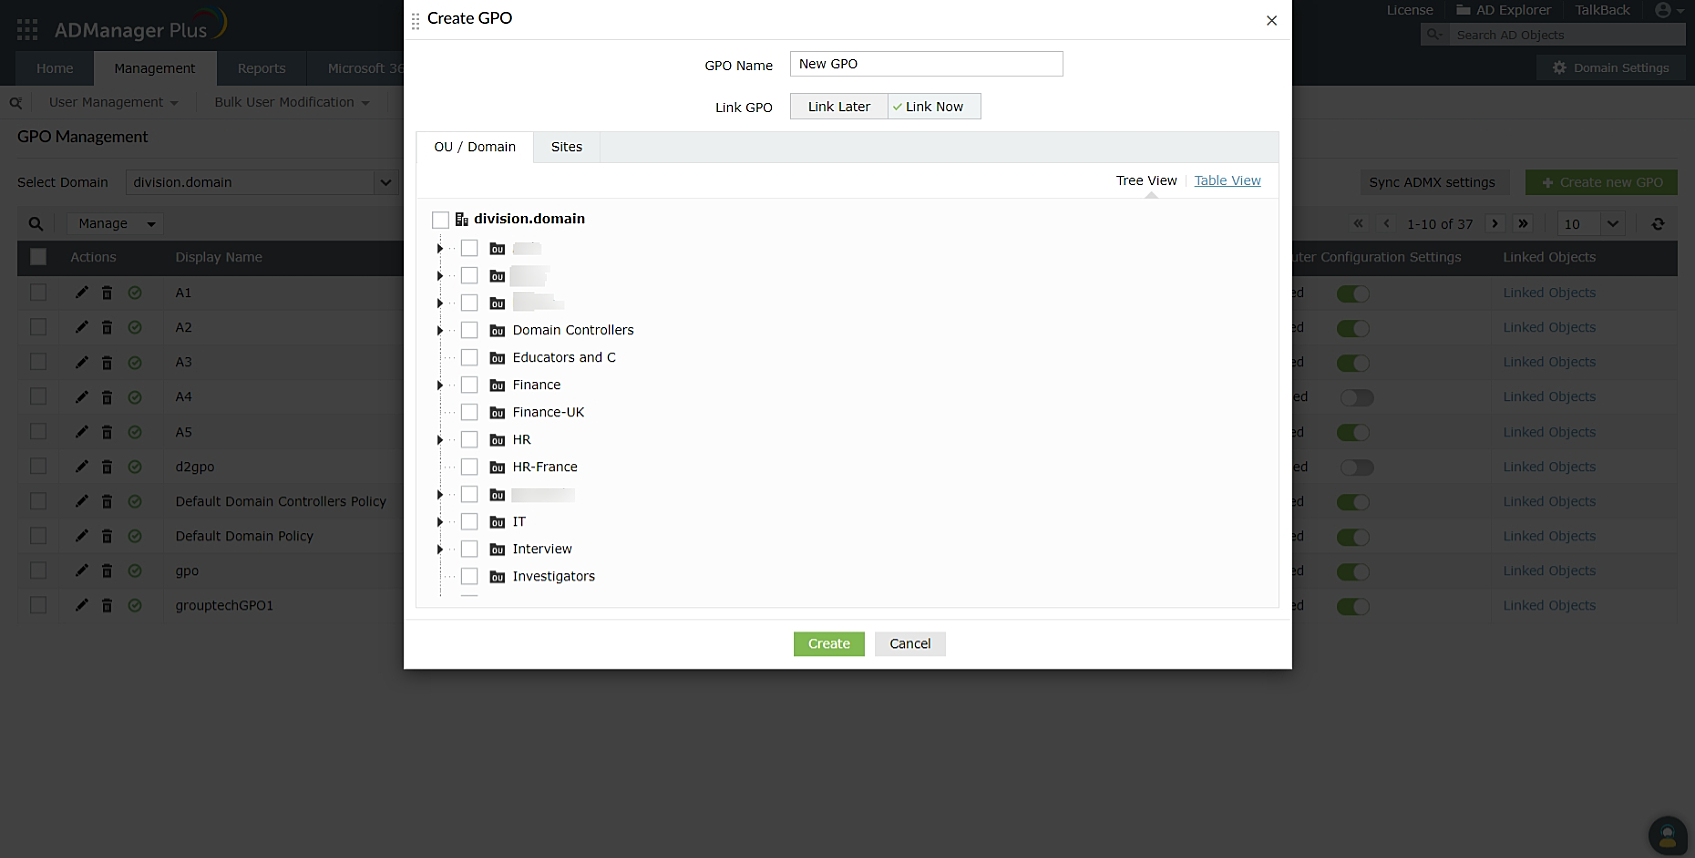Screen dimensions: 1695x858
Task: Click the dialog drag handle icon
Action: pos(416,20)
